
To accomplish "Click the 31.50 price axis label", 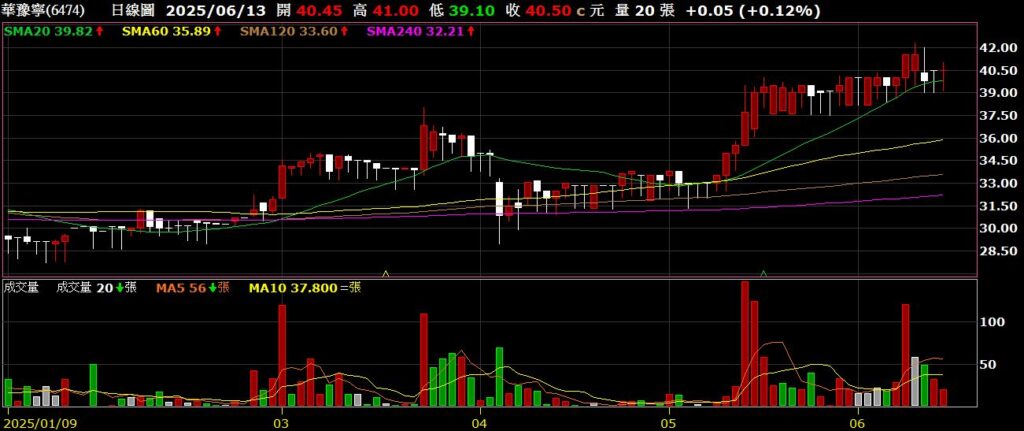I will tap(997, 206).
